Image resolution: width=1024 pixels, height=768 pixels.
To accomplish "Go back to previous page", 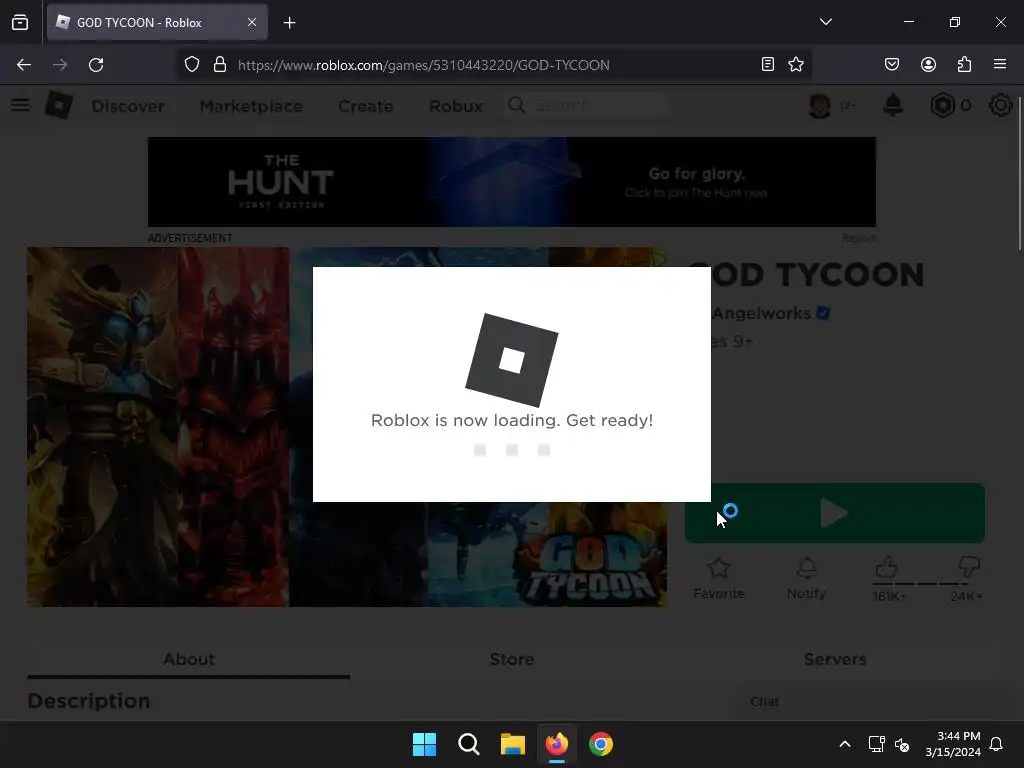I will click(x=24, y=65).
